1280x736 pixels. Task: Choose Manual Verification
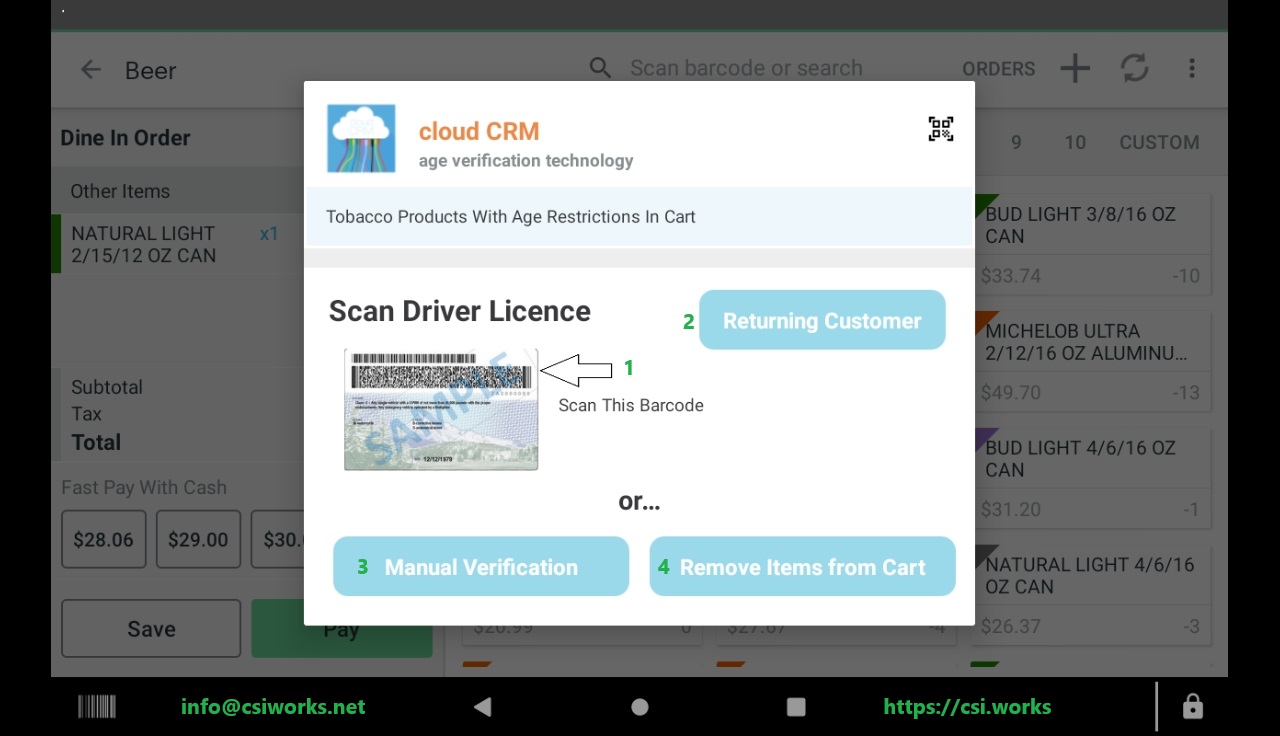click(481, 567)
